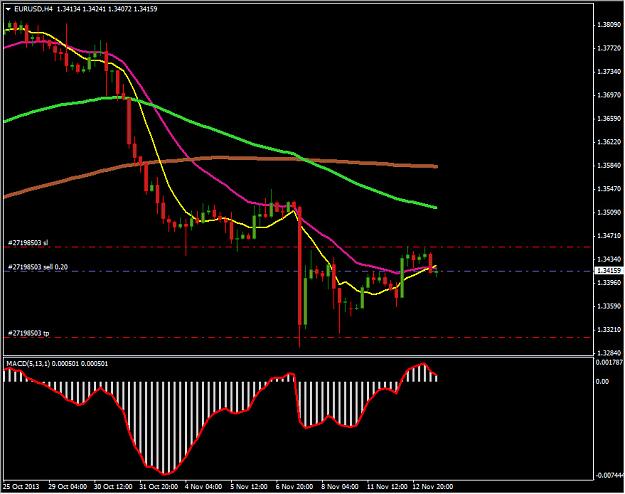This screenshot has height=494, width=625.
Task: Click the MACD(5,13,1) indicator label
Action: [x=28, y=364]
